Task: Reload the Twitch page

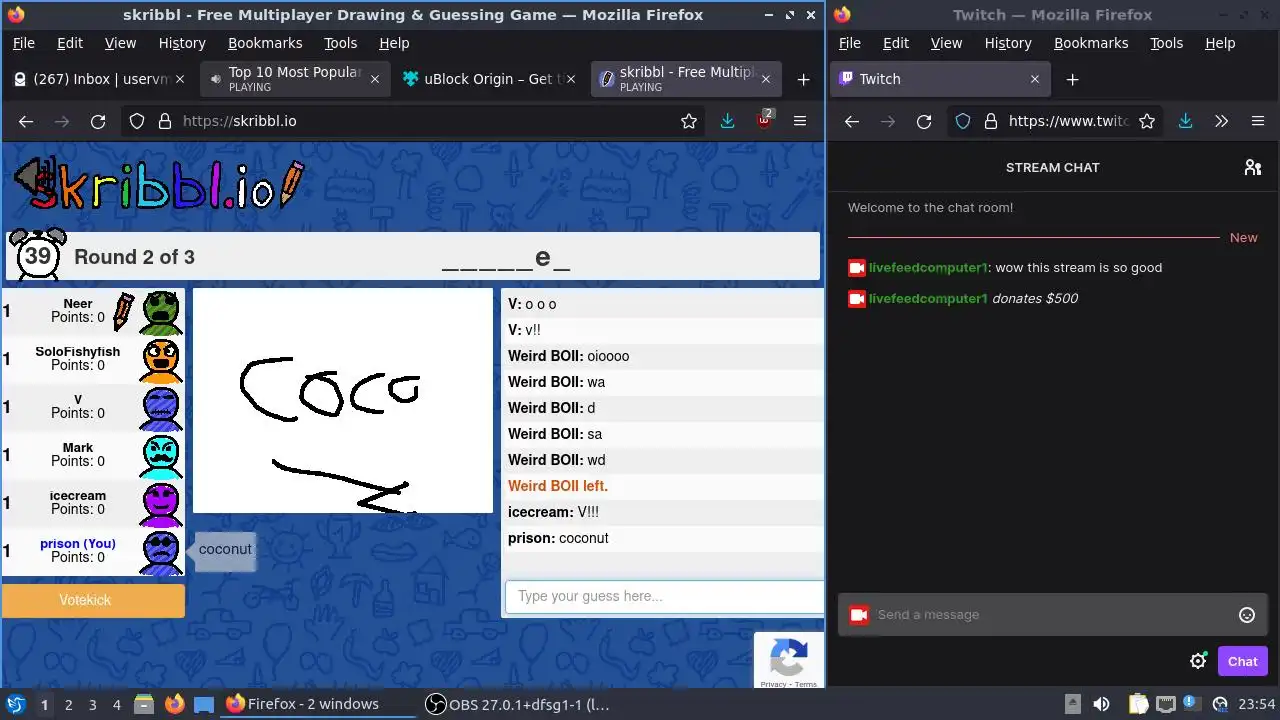Action: [924, 121]
